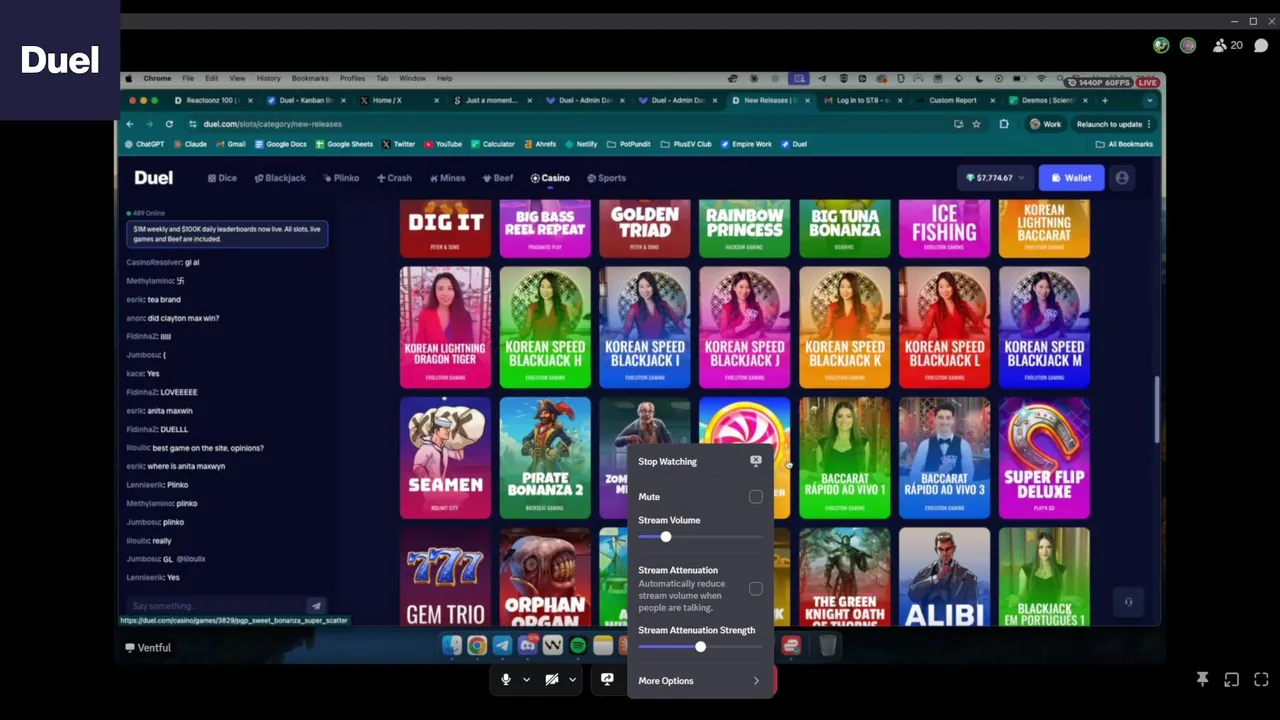Turn on the camera in Discord controls
The height and width of the screenshot is (720, 1280).
(551, 680)
